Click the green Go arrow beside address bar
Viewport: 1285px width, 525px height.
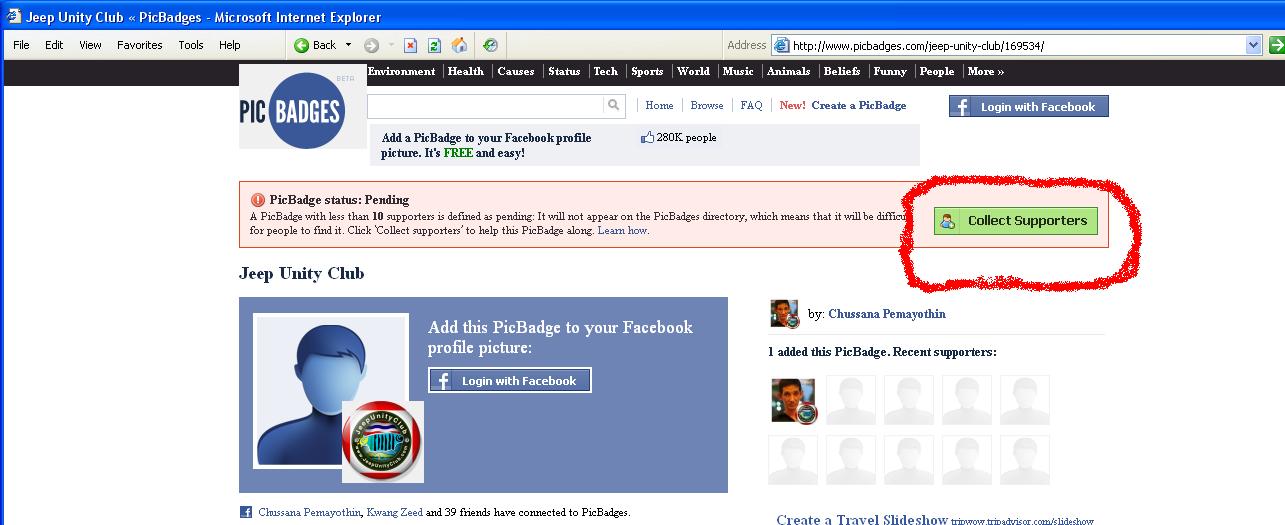[1276, 45]
